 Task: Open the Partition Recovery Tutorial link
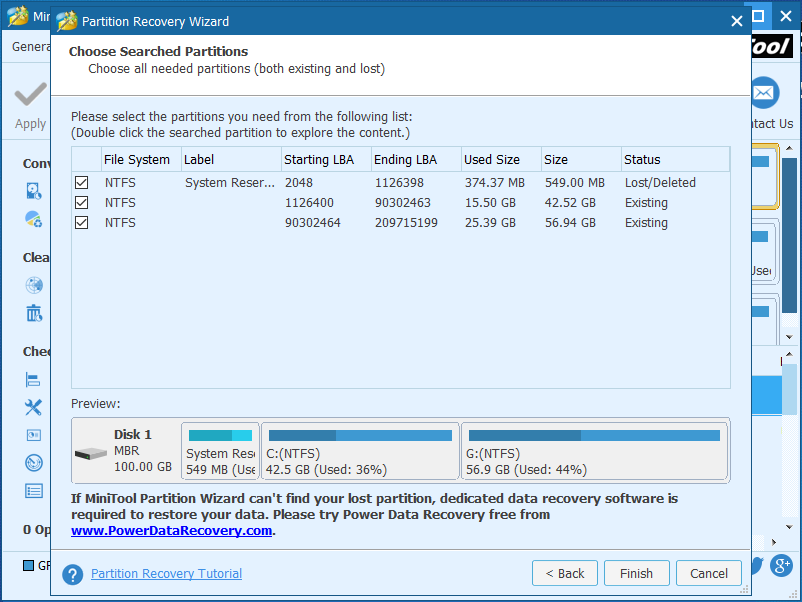click(x=166, y=573)
